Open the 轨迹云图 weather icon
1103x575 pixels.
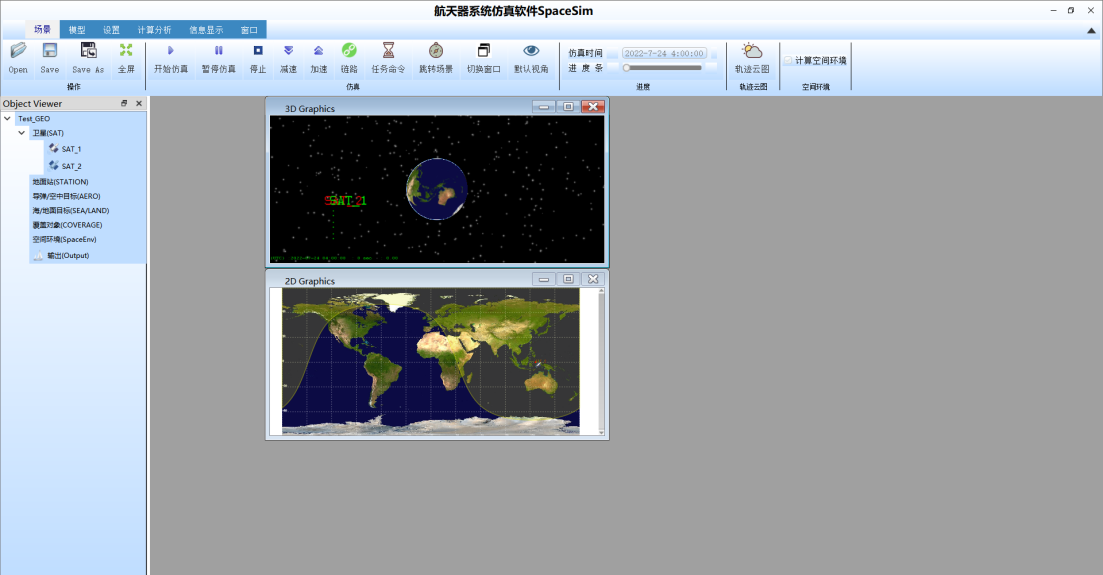click(752, 51)
